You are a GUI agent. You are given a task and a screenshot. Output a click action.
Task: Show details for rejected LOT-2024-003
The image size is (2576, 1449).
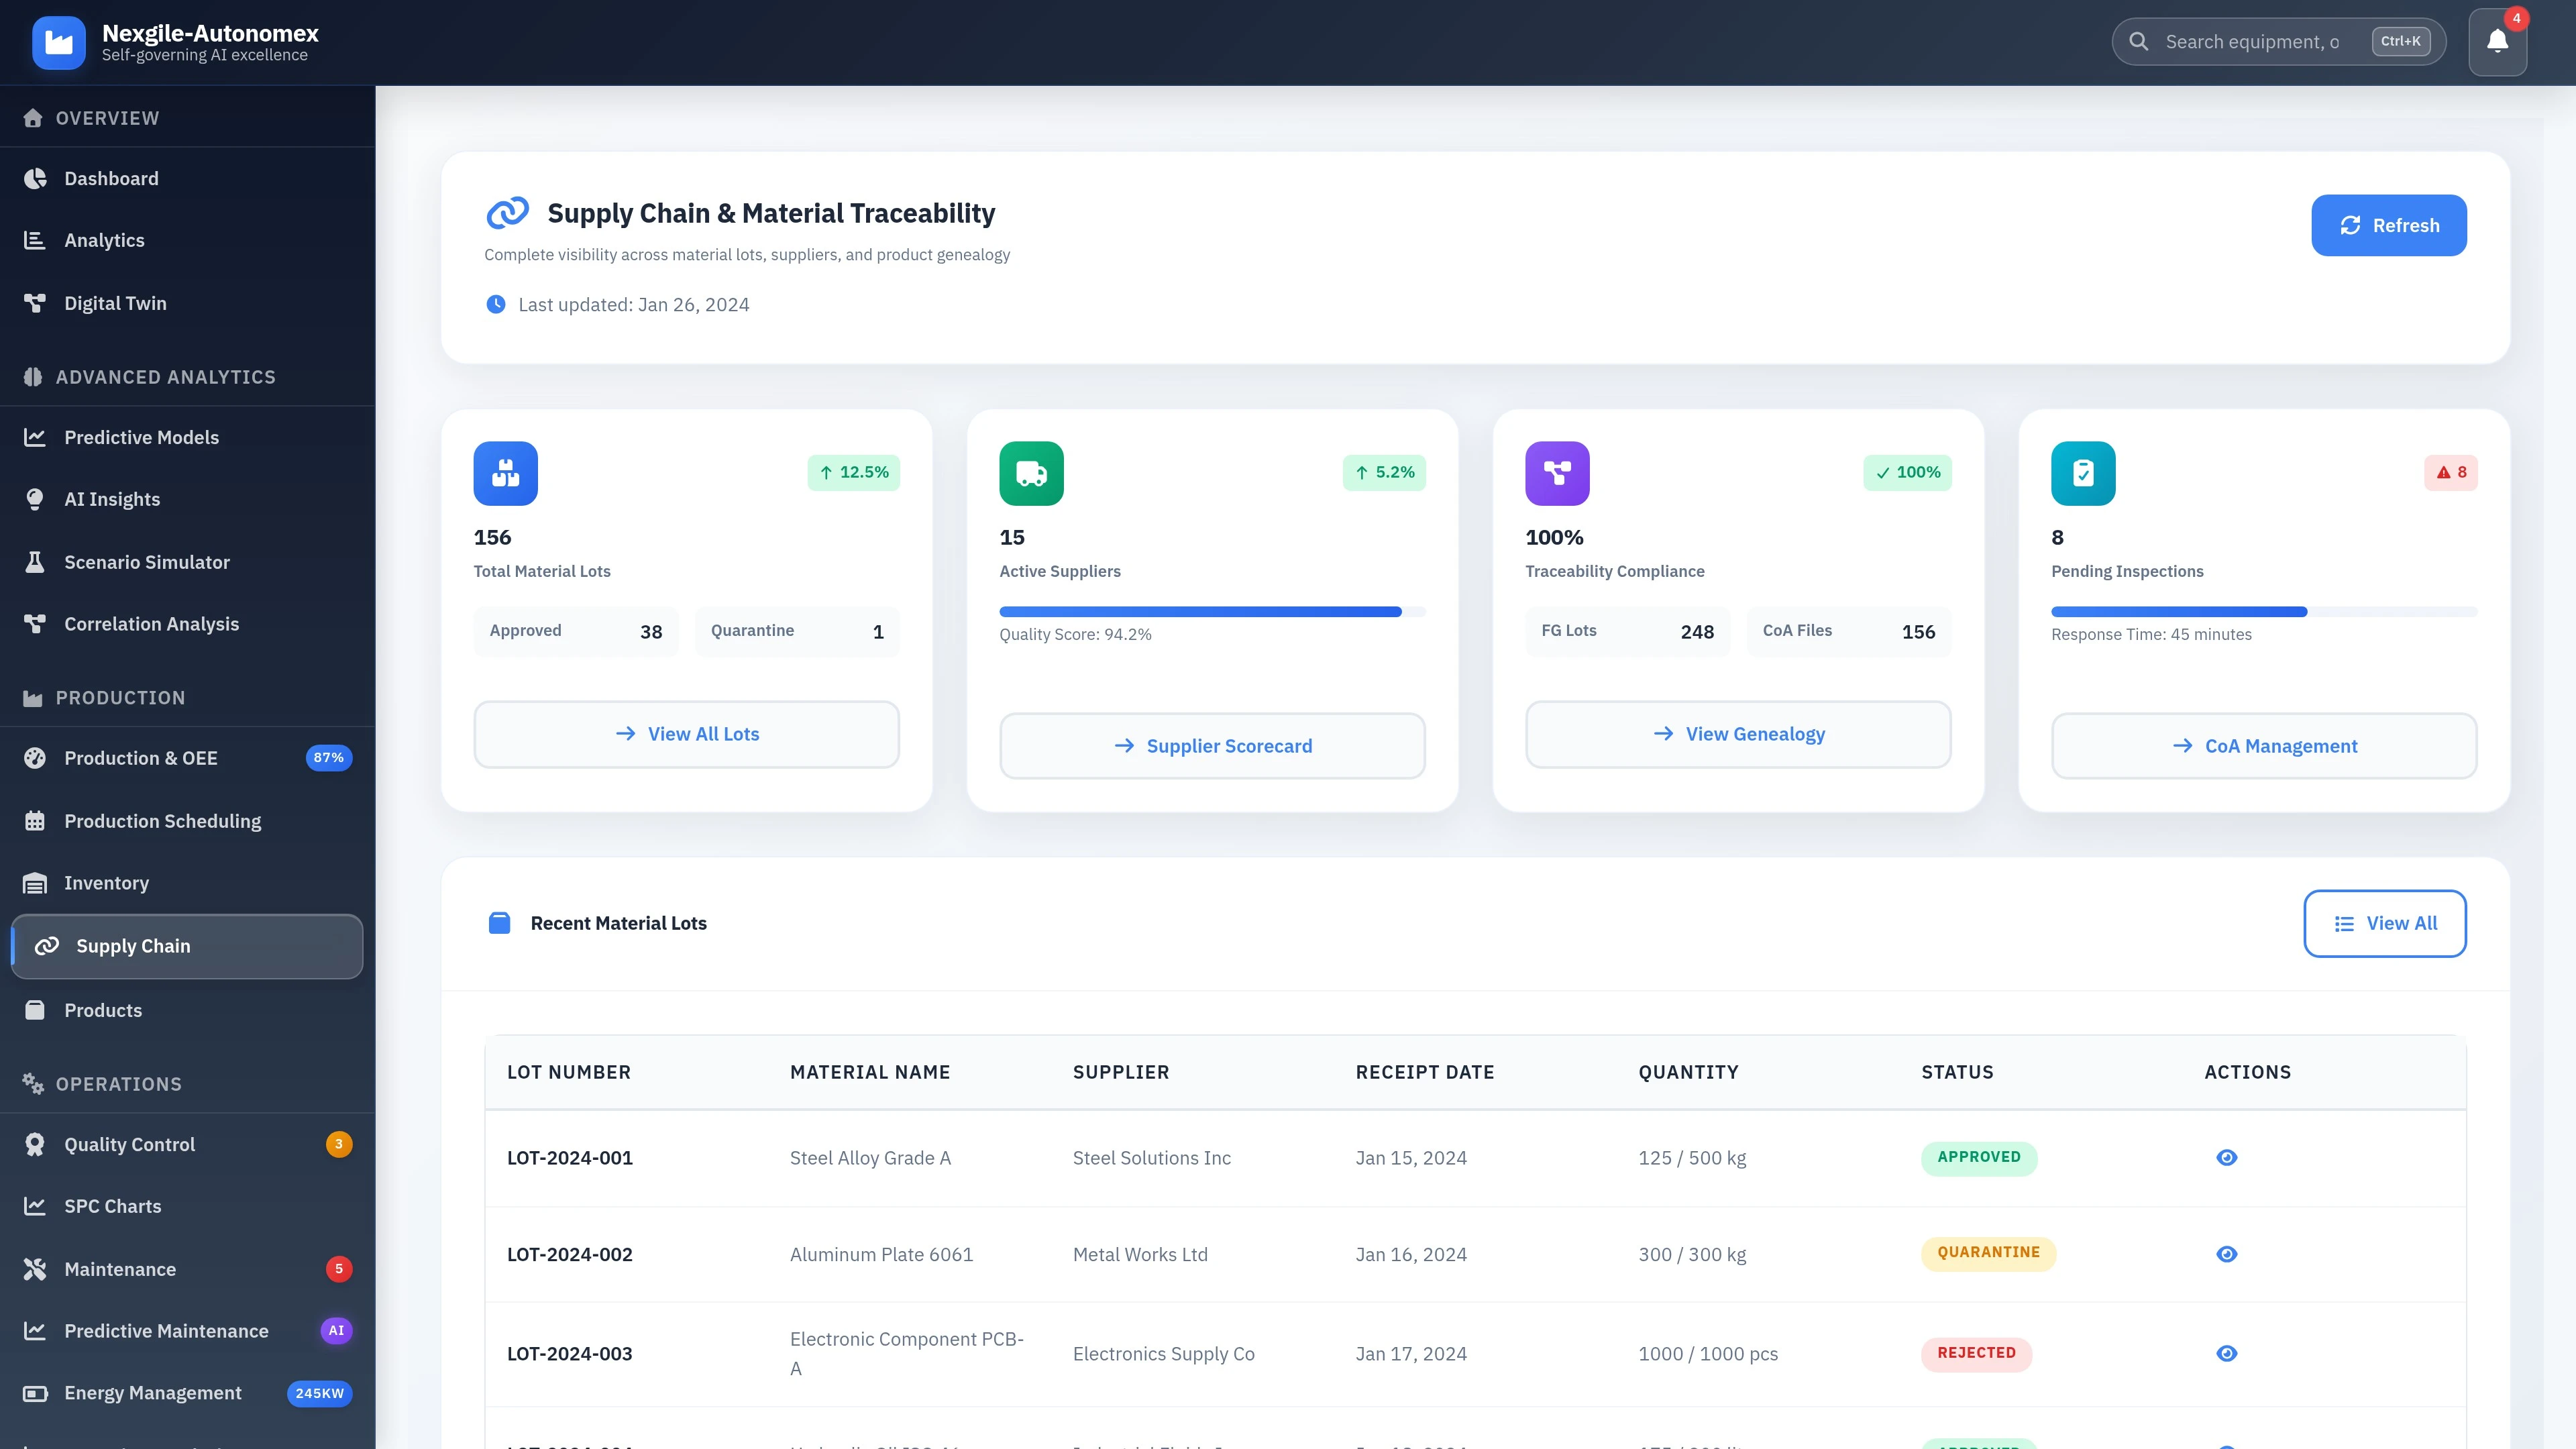2227,1353
